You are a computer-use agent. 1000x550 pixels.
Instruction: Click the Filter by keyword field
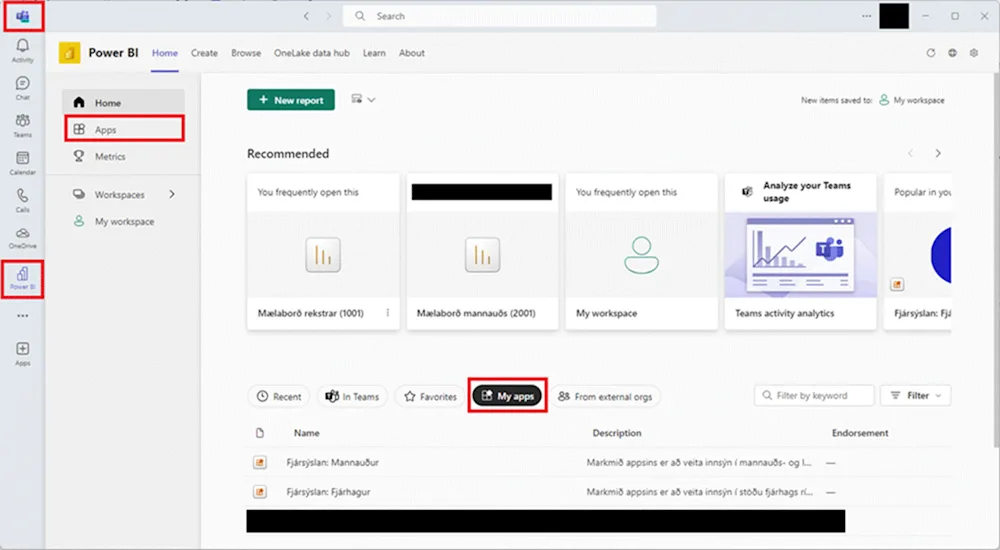[814, 396]
